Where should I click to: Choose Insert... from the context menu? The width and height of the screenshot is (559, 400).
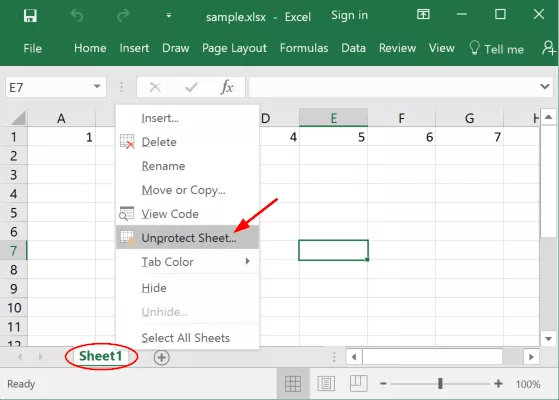[x=188, y=118]
